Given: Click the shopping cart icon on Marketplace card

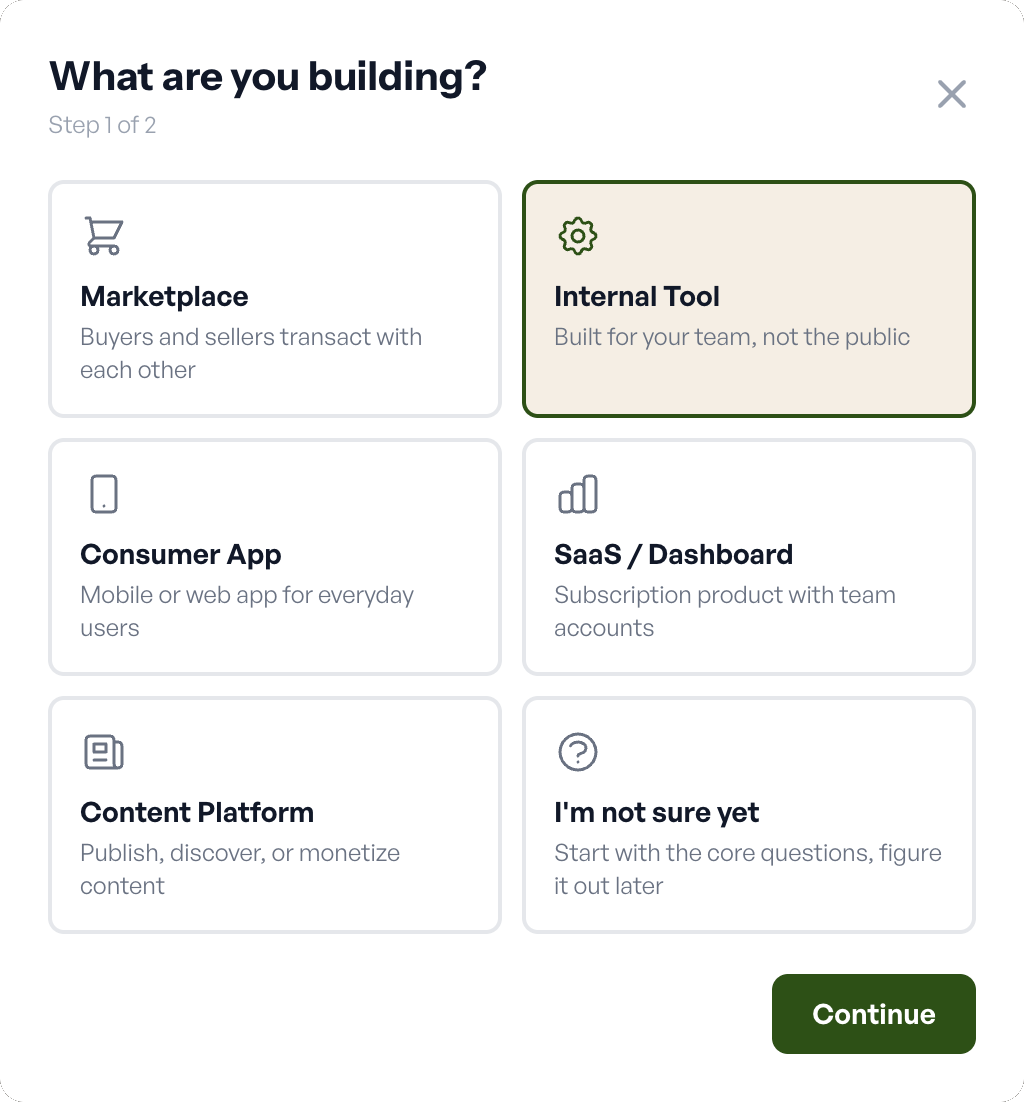Looking at the screenshot, I should click(x=102, y=236).
